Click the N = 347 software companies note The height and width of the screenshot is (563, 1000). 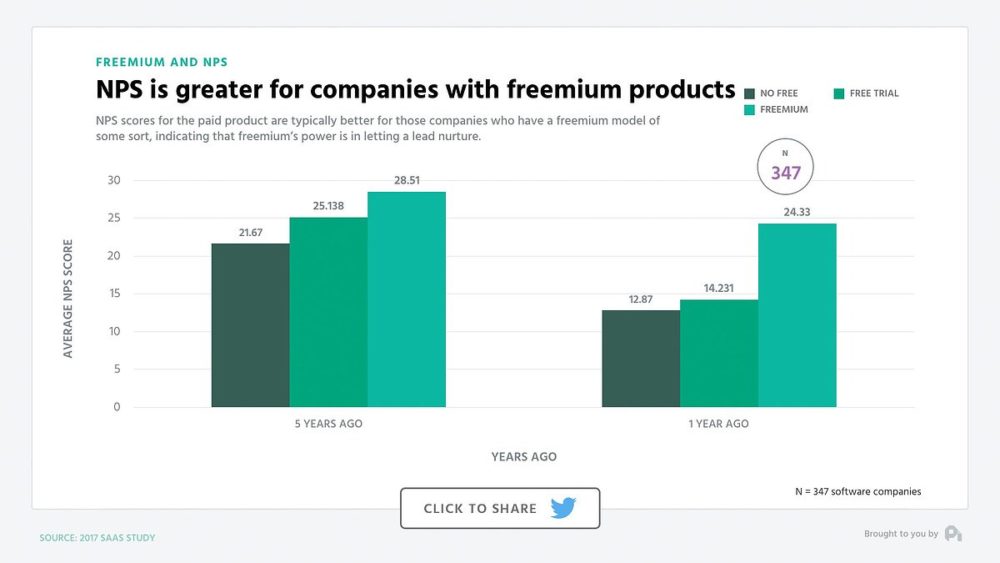tap(857, 491)
